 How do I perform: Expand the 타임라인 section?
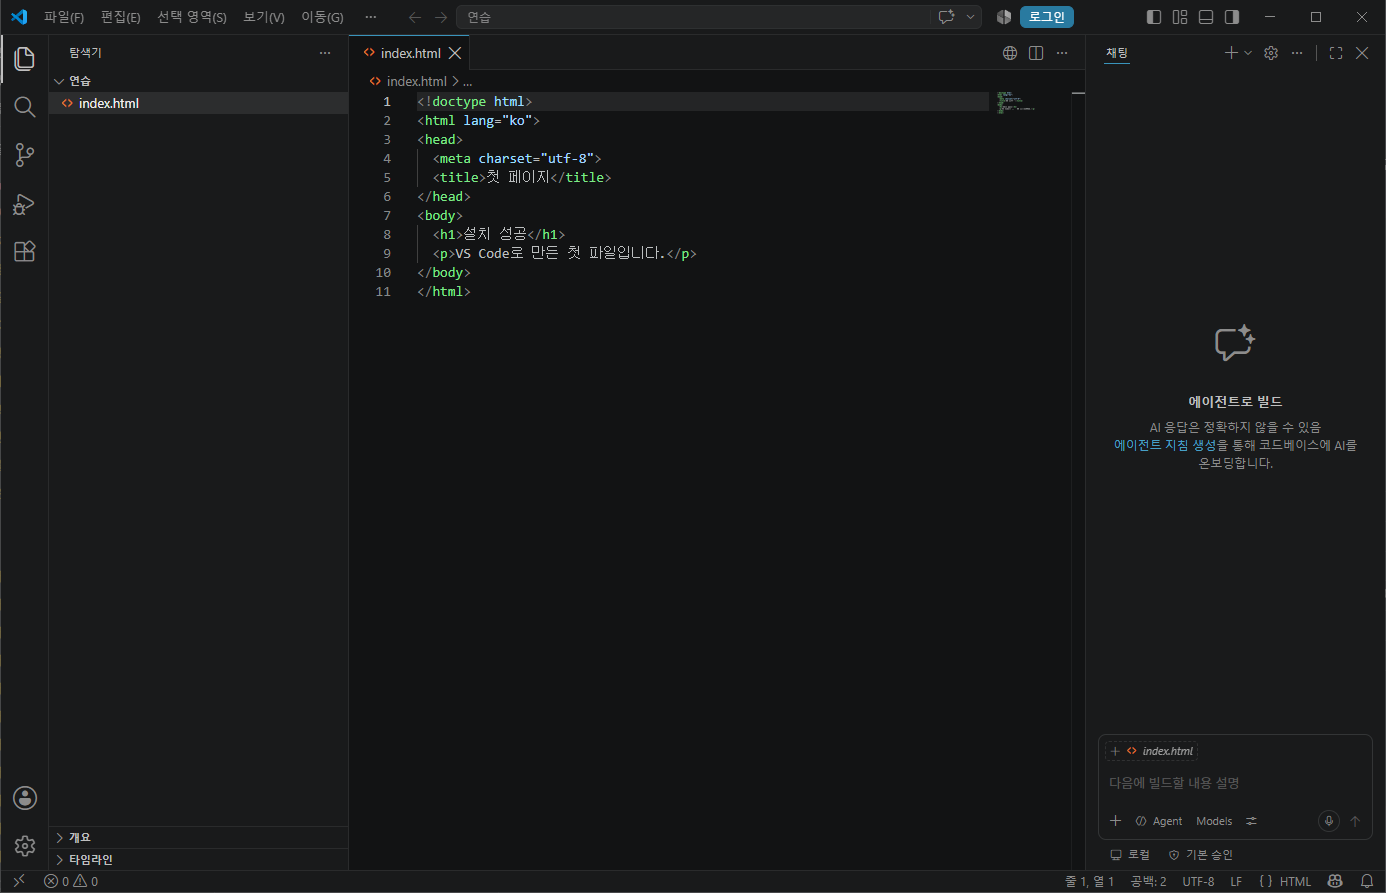[198, 859]
